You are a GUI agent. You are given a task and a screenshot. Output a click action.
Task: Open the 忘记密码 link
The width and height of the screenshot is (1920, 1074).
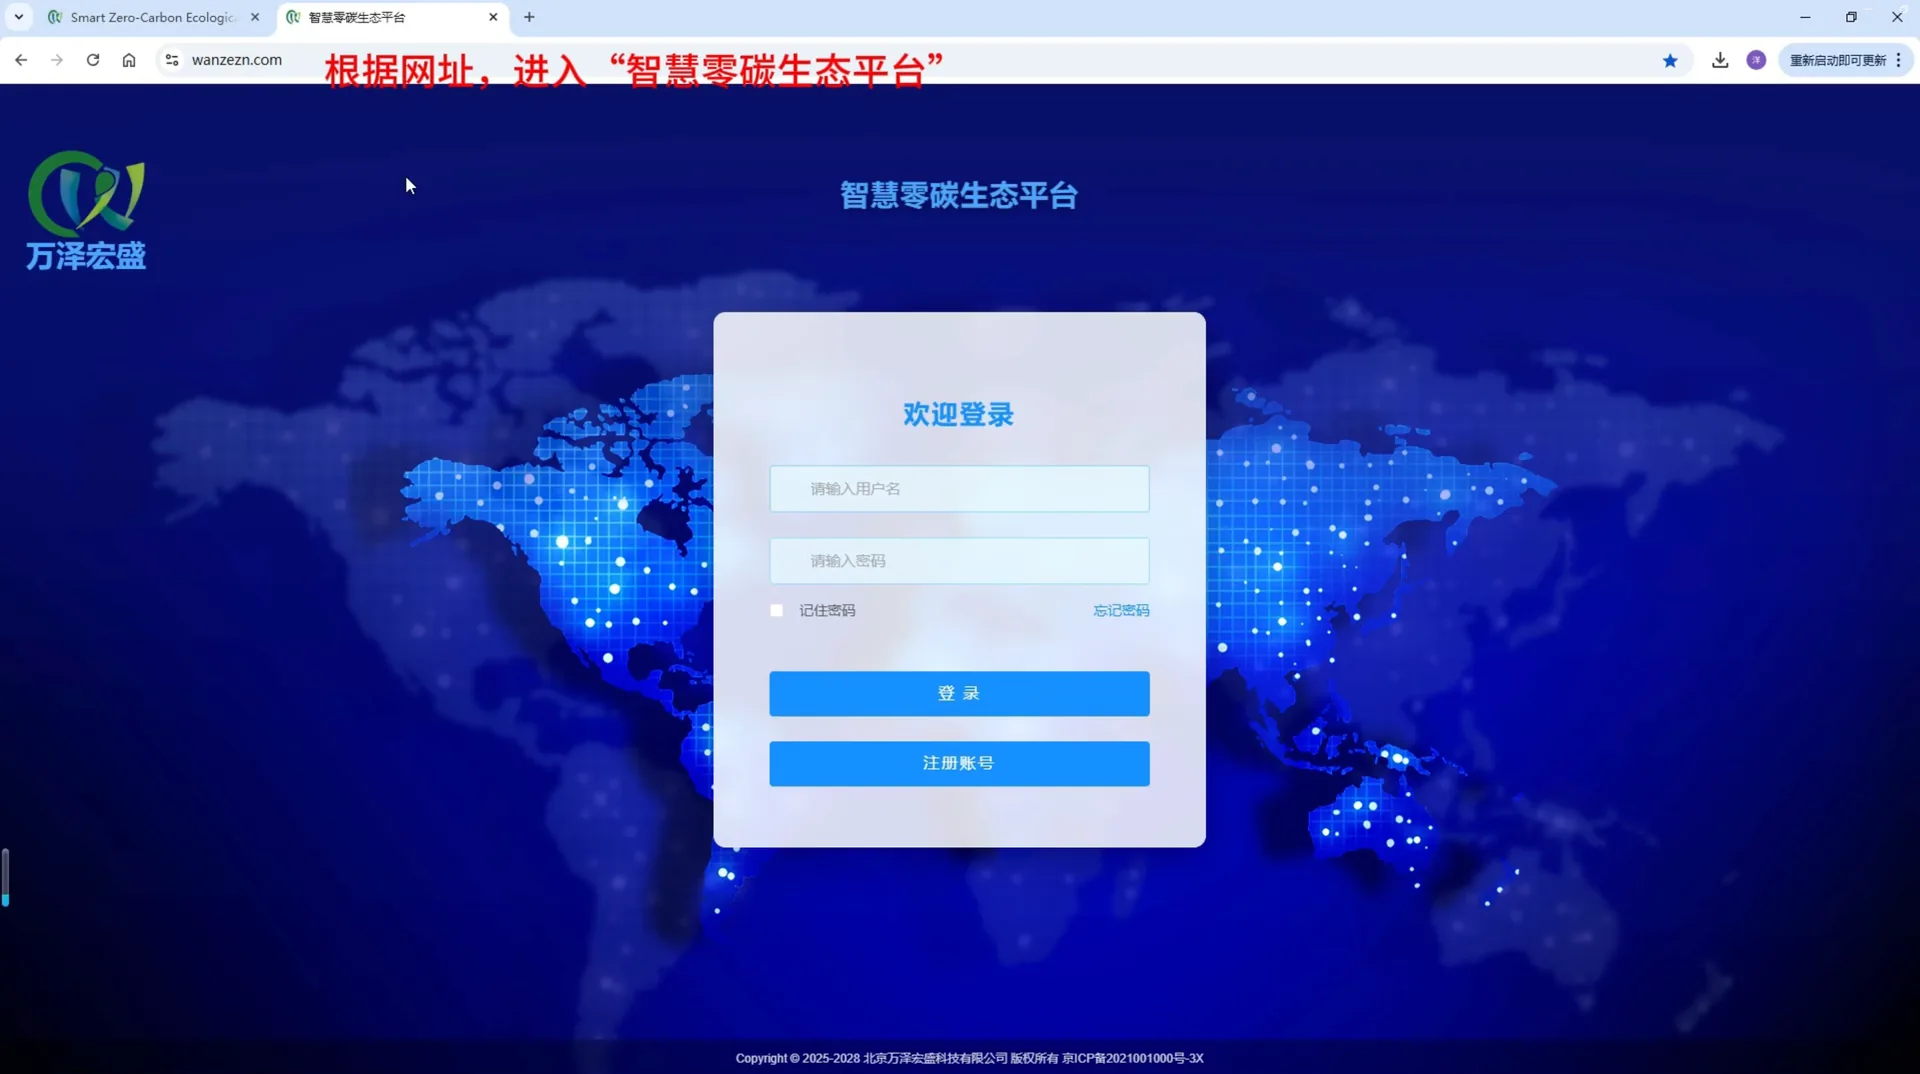pos(1121,610)
